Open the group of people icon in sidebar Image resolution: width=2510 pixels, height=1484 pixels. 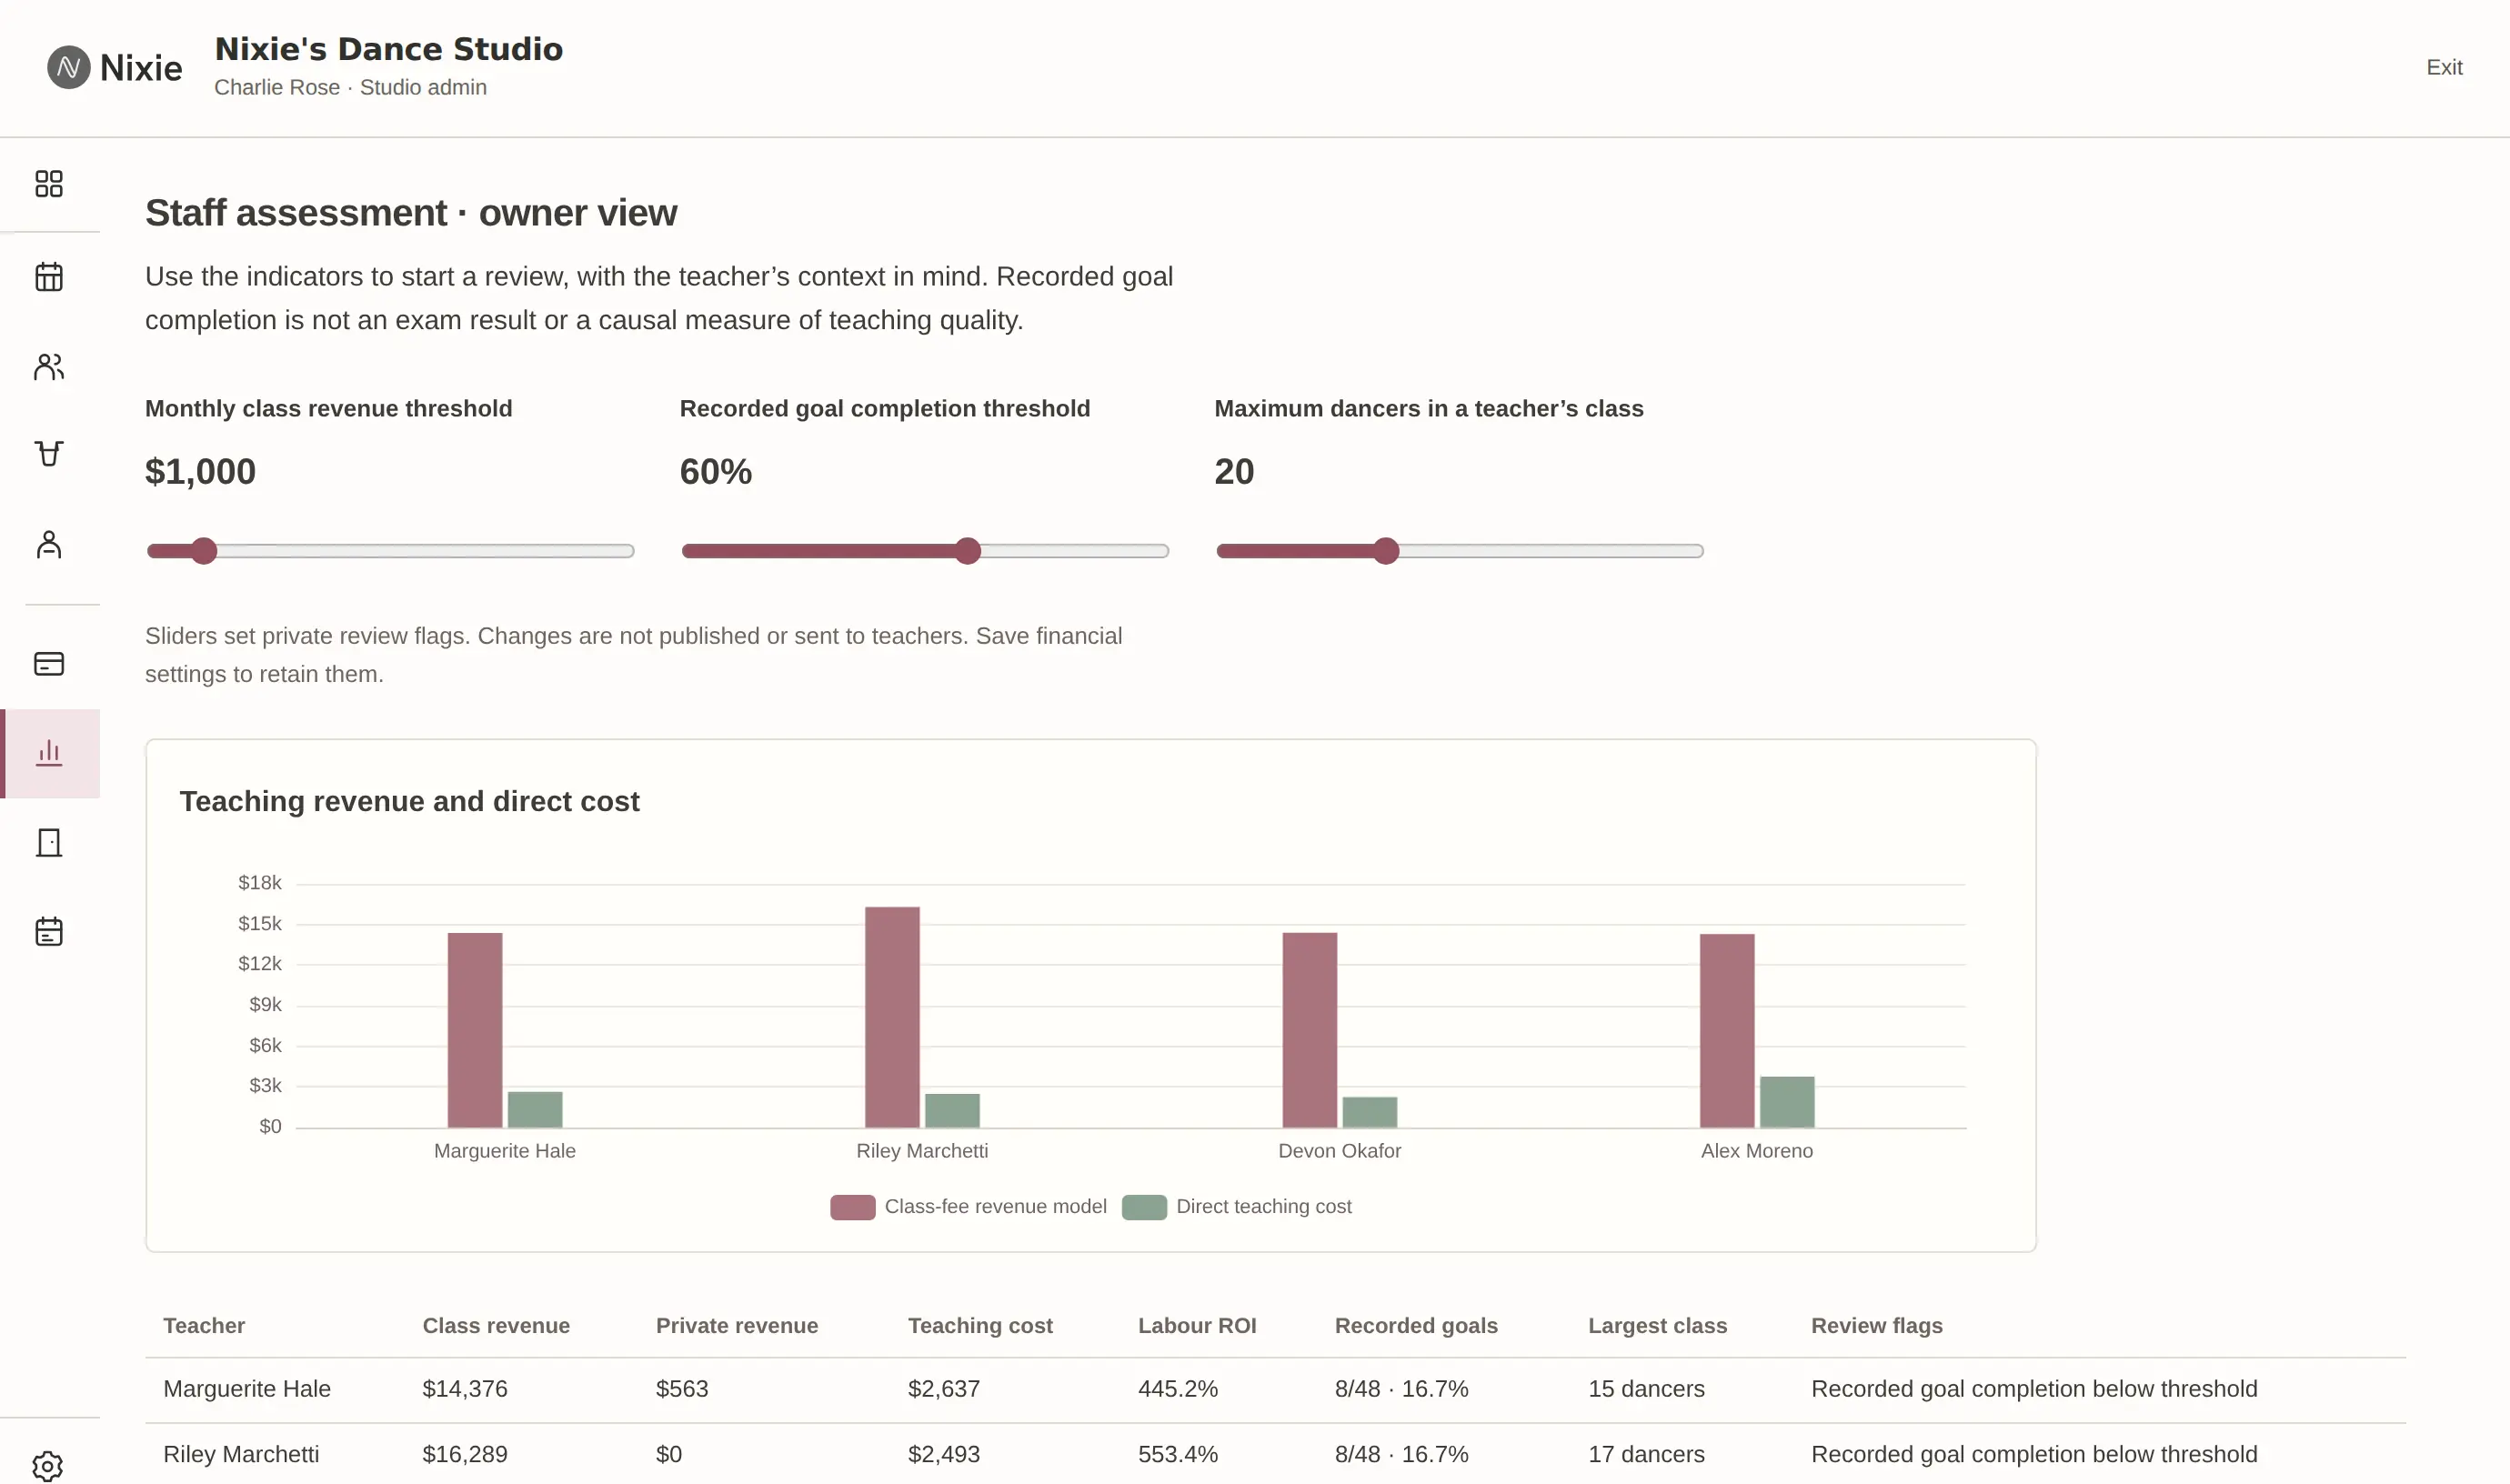pyautogui.click(x=49, y=367)
